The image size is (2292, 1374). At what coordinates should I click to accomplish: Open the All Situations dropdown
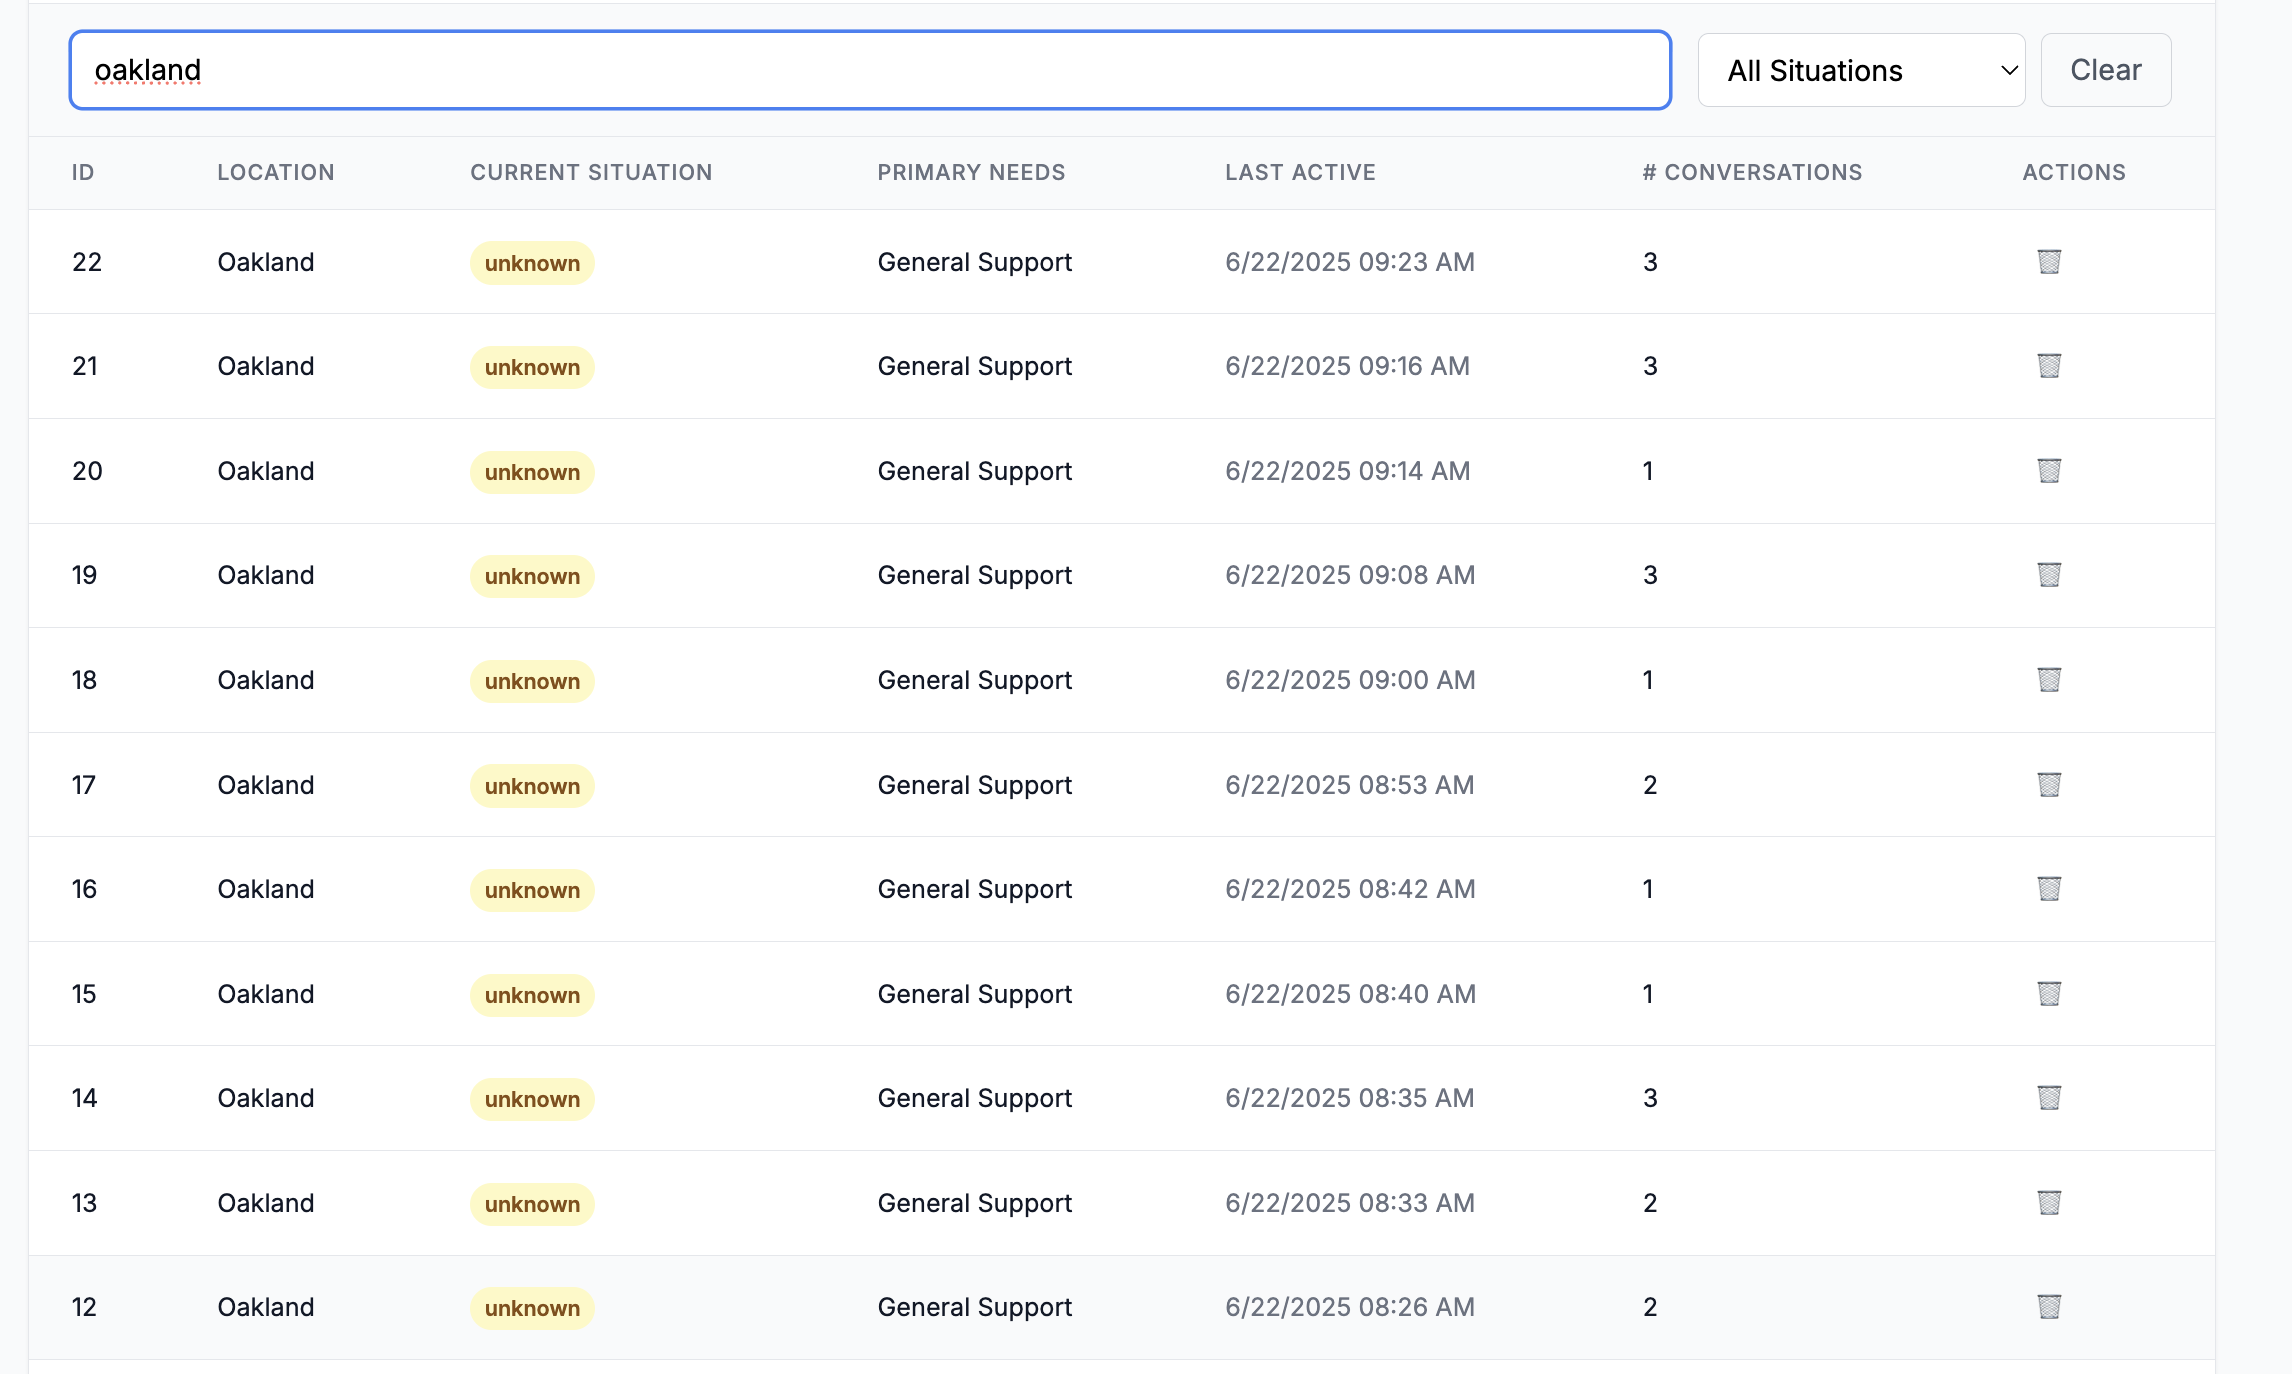coord(1861,71)
